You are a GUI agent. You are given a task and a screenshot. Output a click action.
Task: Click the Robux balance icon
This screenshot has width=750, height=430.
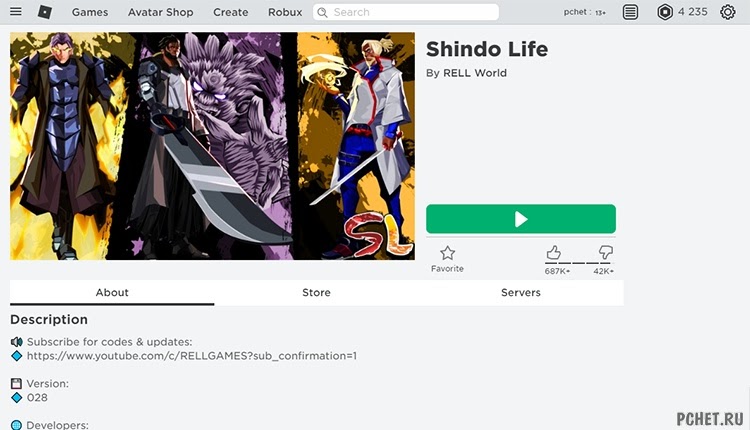(665, 12)
